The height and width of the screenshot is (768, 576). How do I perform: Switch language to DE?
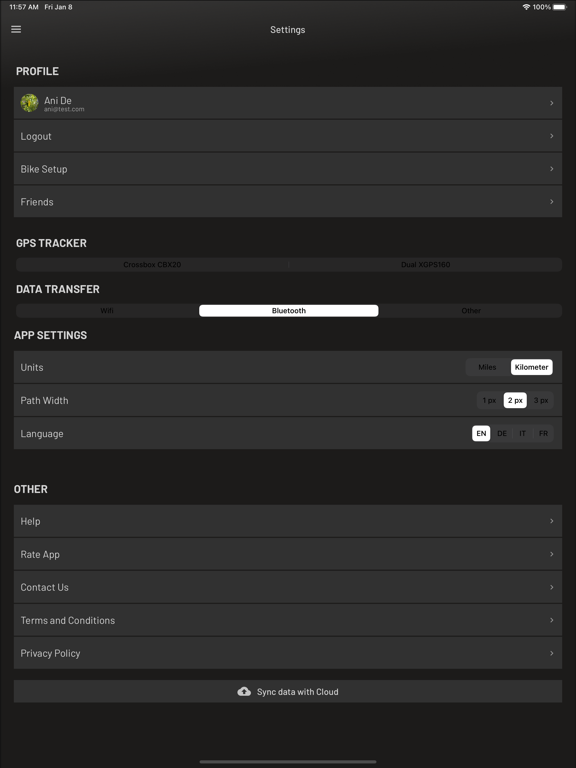click(x=502, y=433)
